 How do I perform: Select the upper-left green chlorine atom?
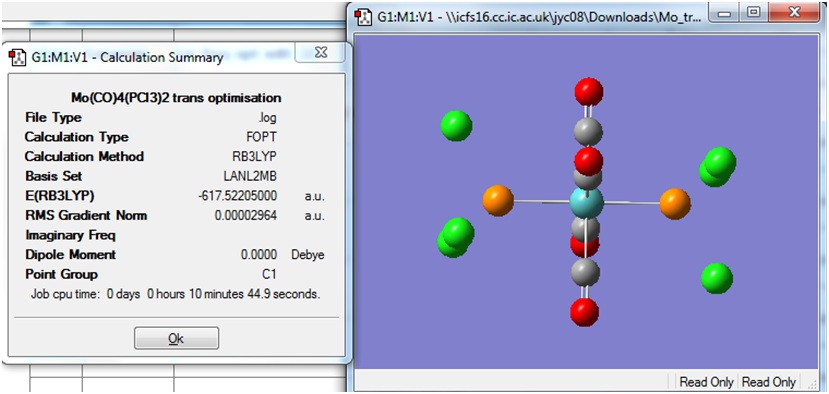click(x=456, y=126)
